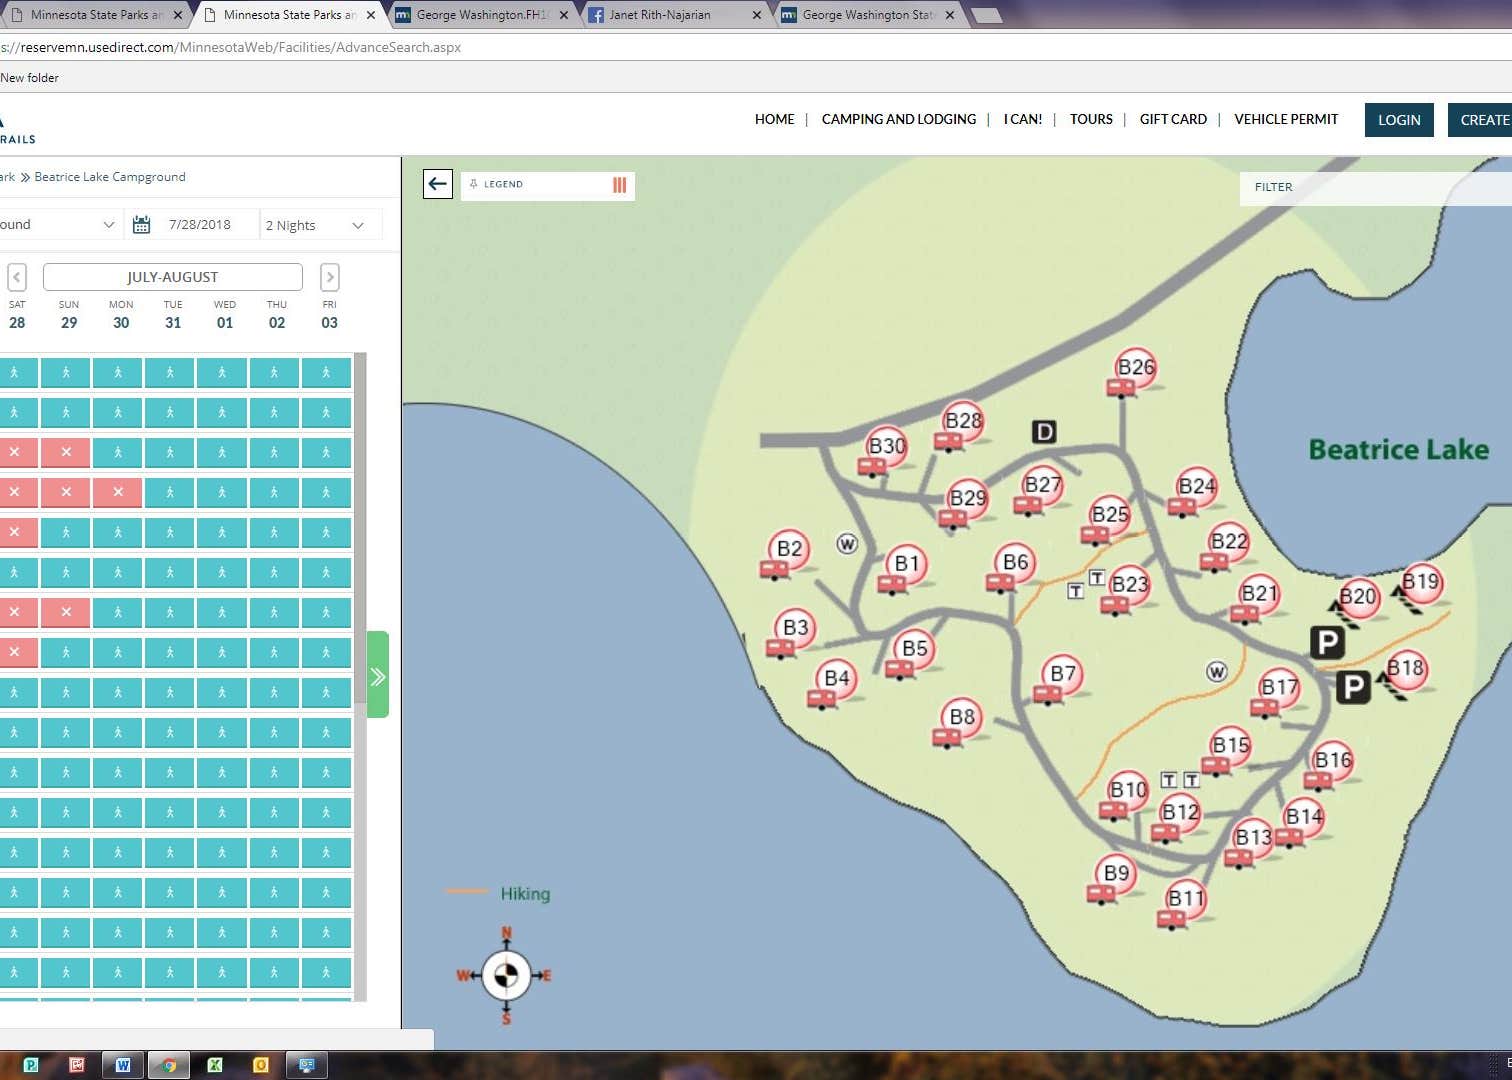Click Beatrice Lake Campground breadcrumb link
1512x1080 pixels.
point(110,177)
